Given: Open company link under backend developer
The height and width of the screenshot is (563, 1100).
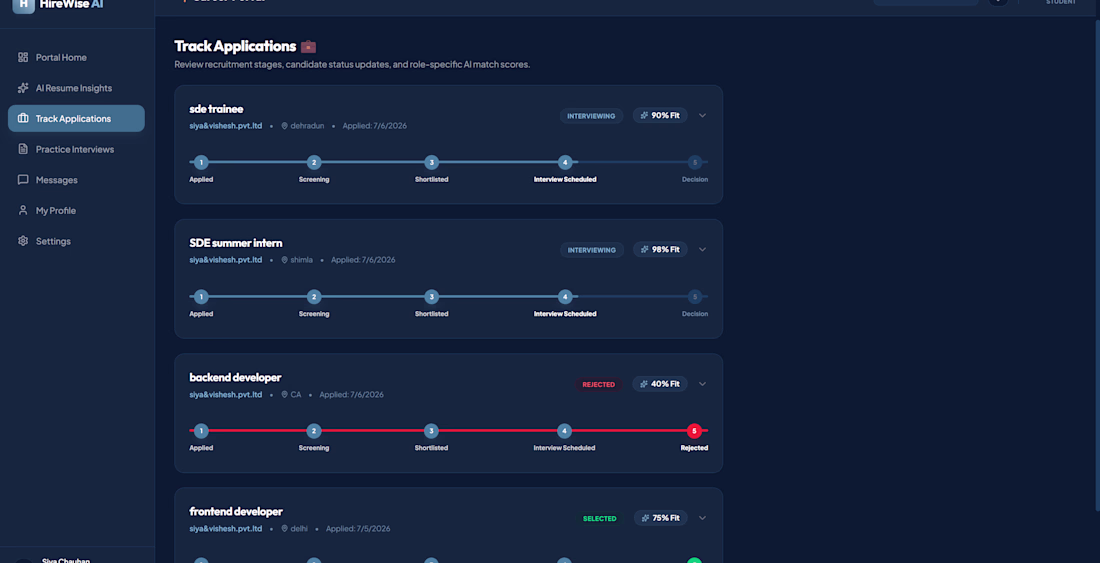Looking at the screenshot, I should [x=226, y=395].
